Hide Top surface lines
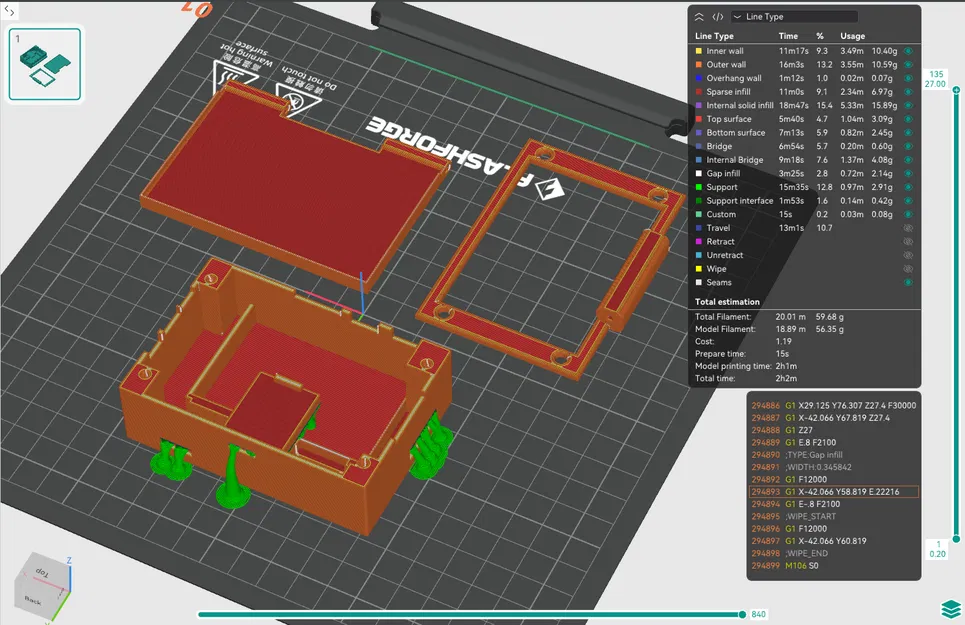This screenshot has width=965, height=625. point(908,119)
